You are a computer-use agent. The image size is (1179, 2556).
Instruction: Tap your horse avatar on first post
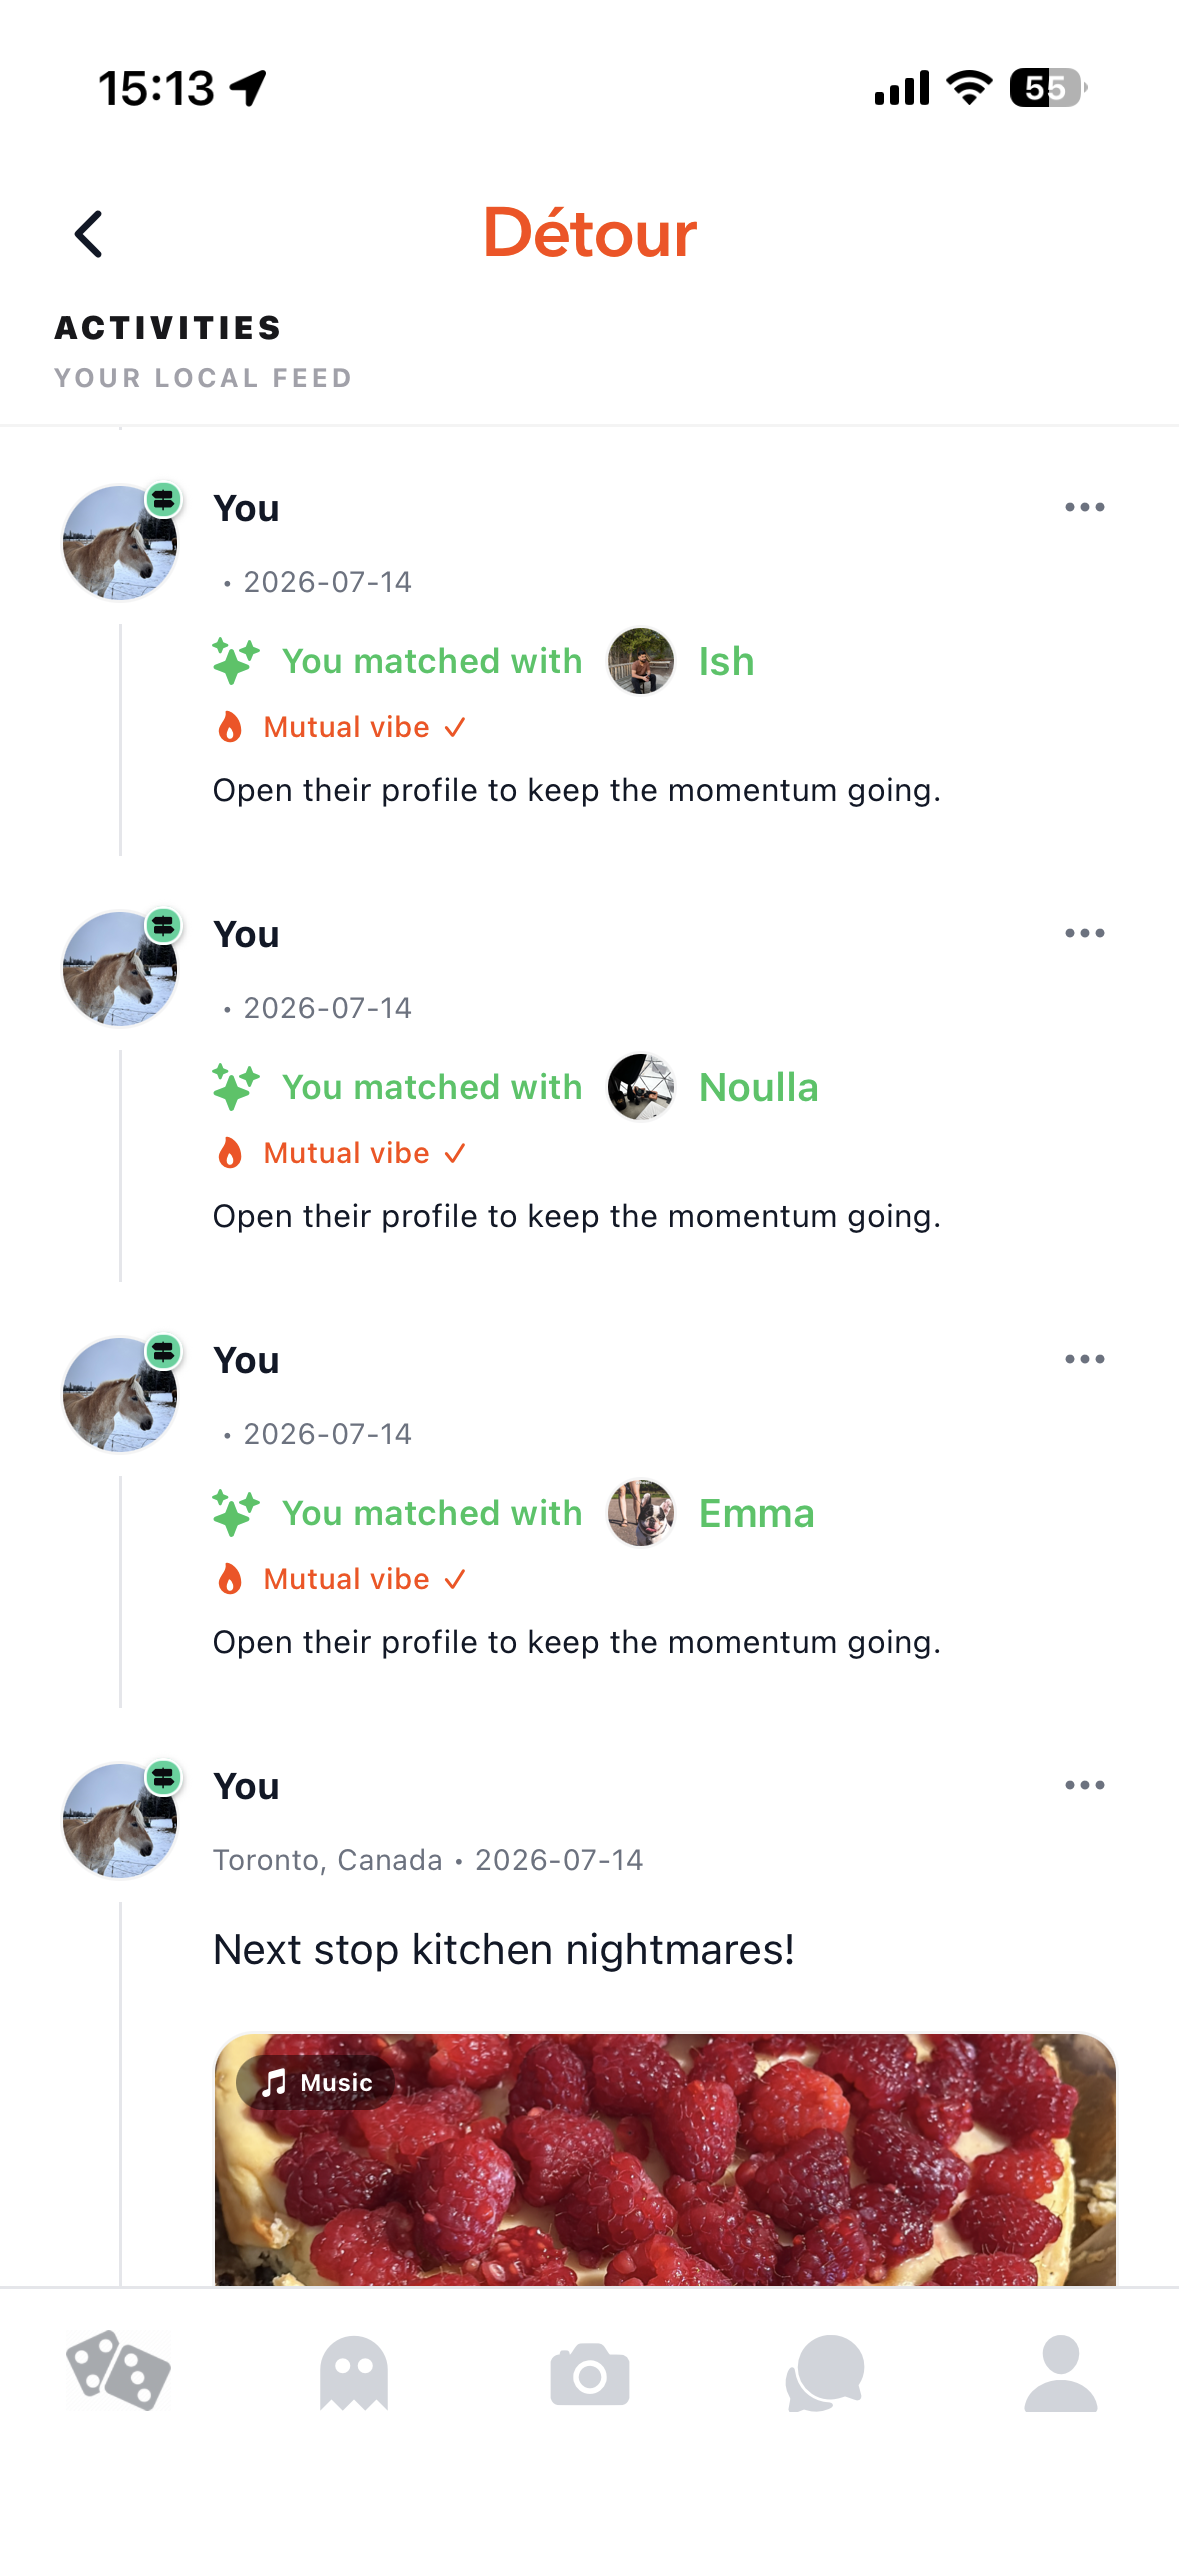pos(119,542)
